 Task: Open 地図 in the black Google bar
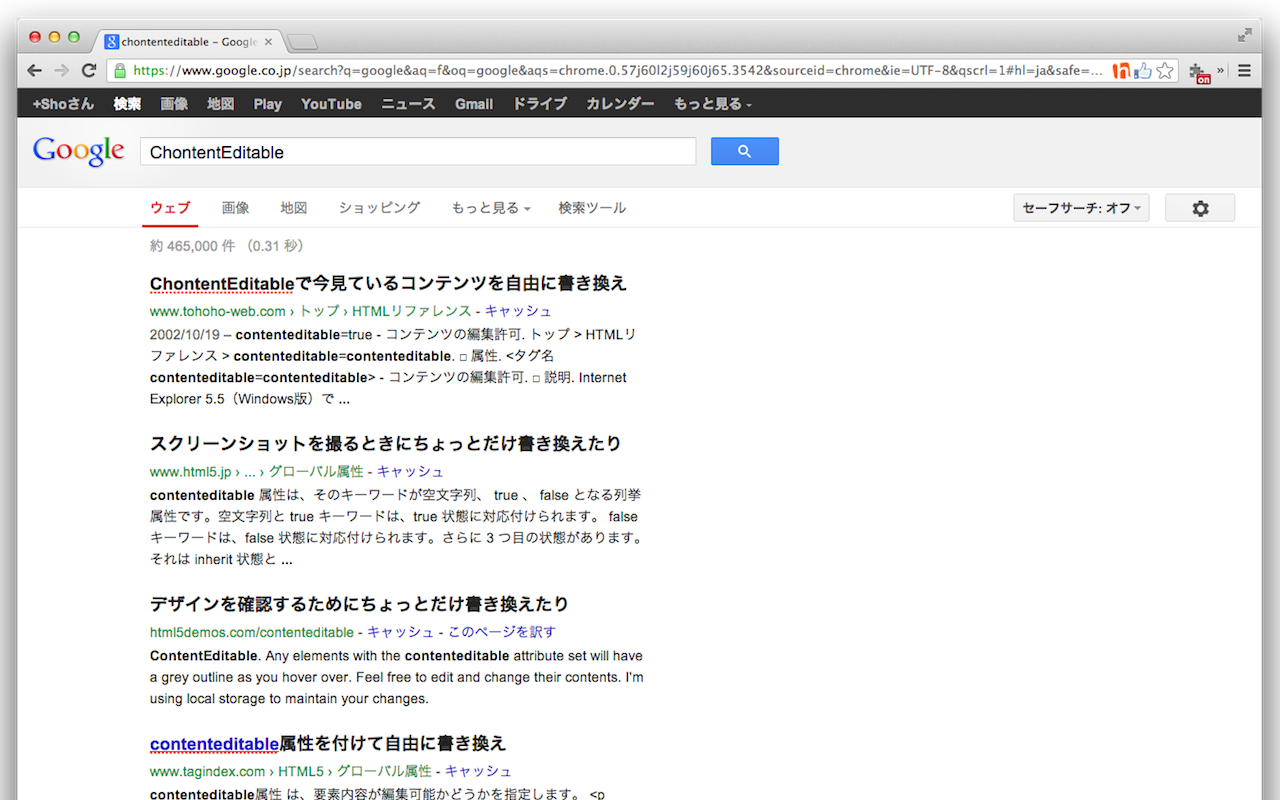click(x=220, y=104)
